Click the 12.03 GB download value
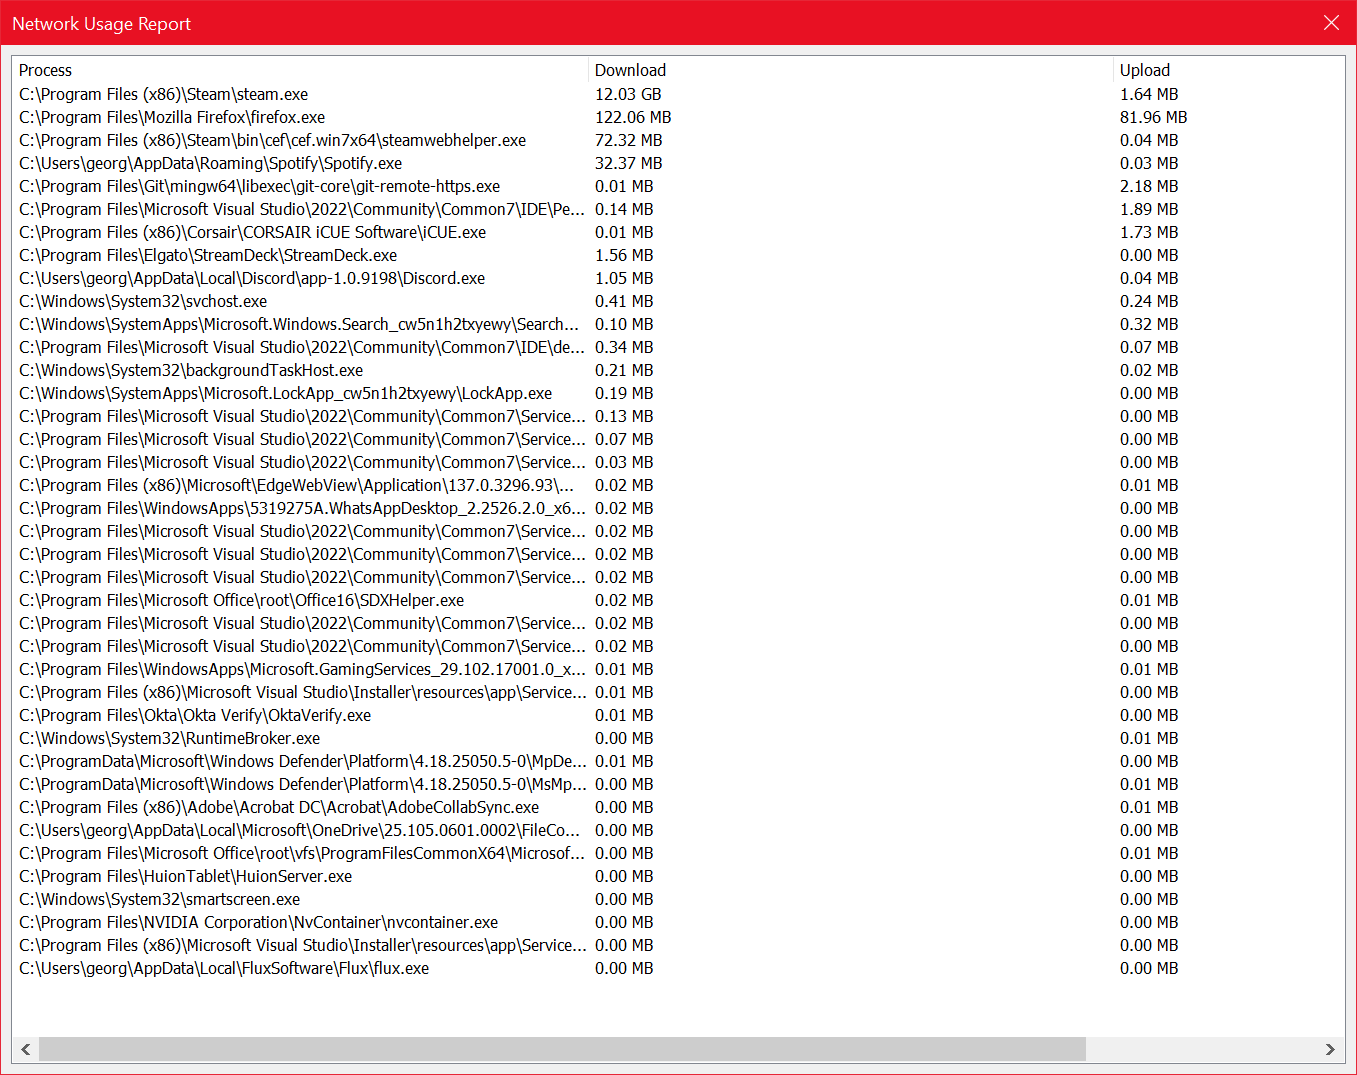The height and width of the screenshot is (1075, 1357). [628, 94]
